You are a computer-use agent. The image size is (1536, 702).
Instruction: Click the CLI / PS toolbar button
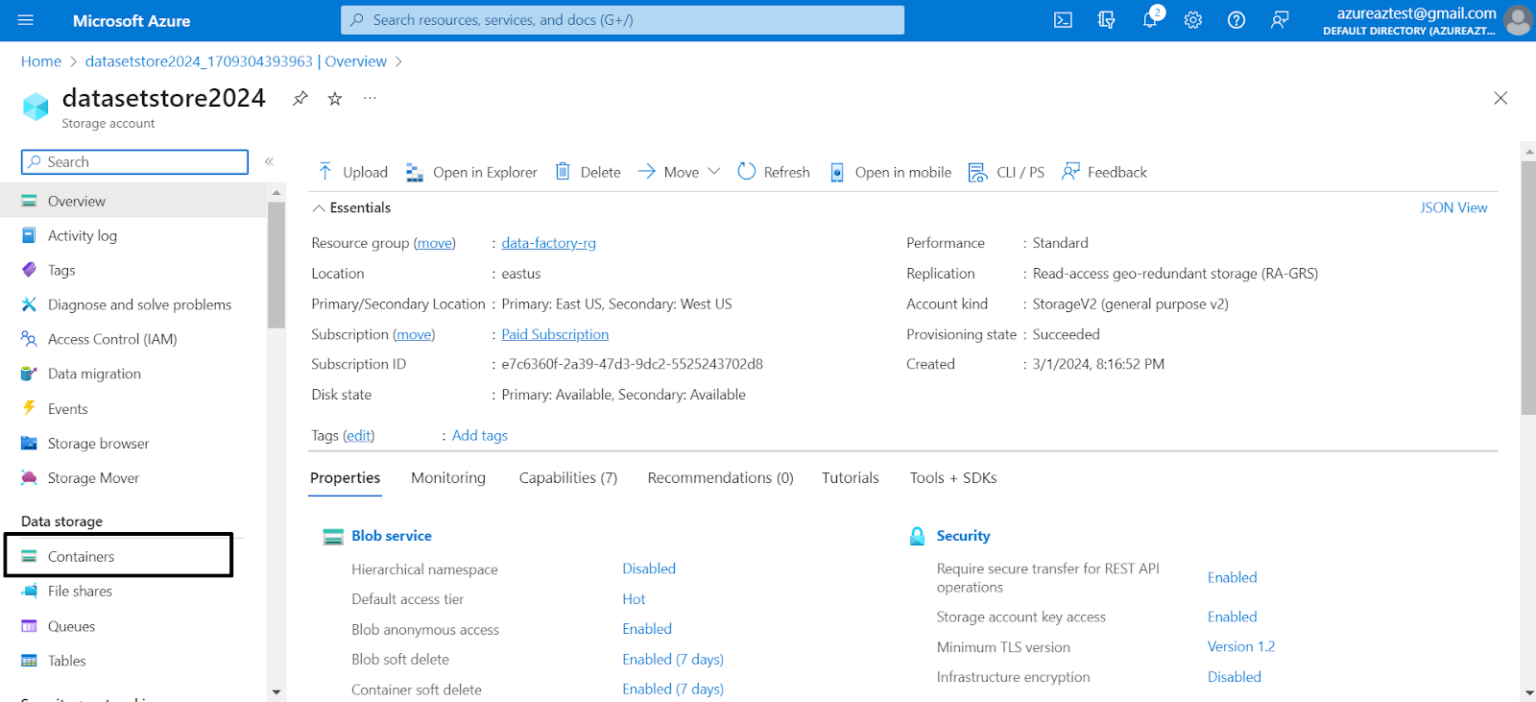(x=1007, y=172)
